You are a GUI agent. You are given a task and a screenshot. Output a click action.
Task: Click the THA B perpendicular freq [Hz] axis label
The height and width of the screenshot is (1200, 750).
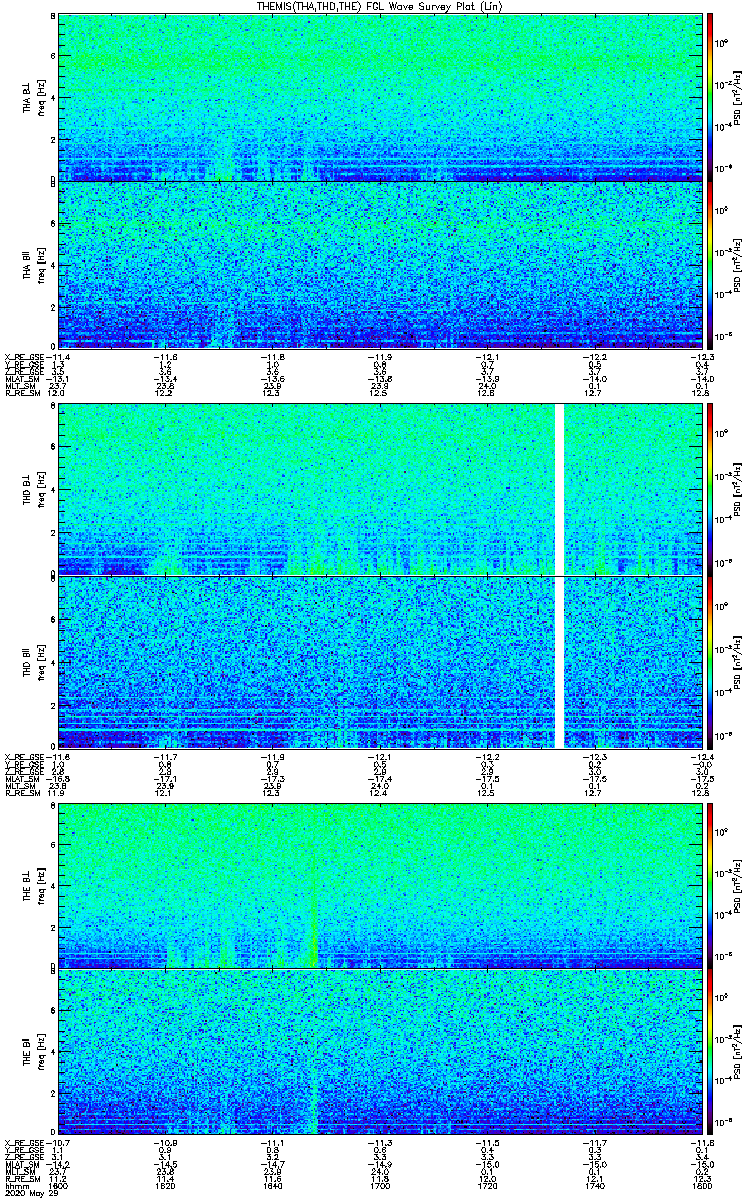(42, 97)
